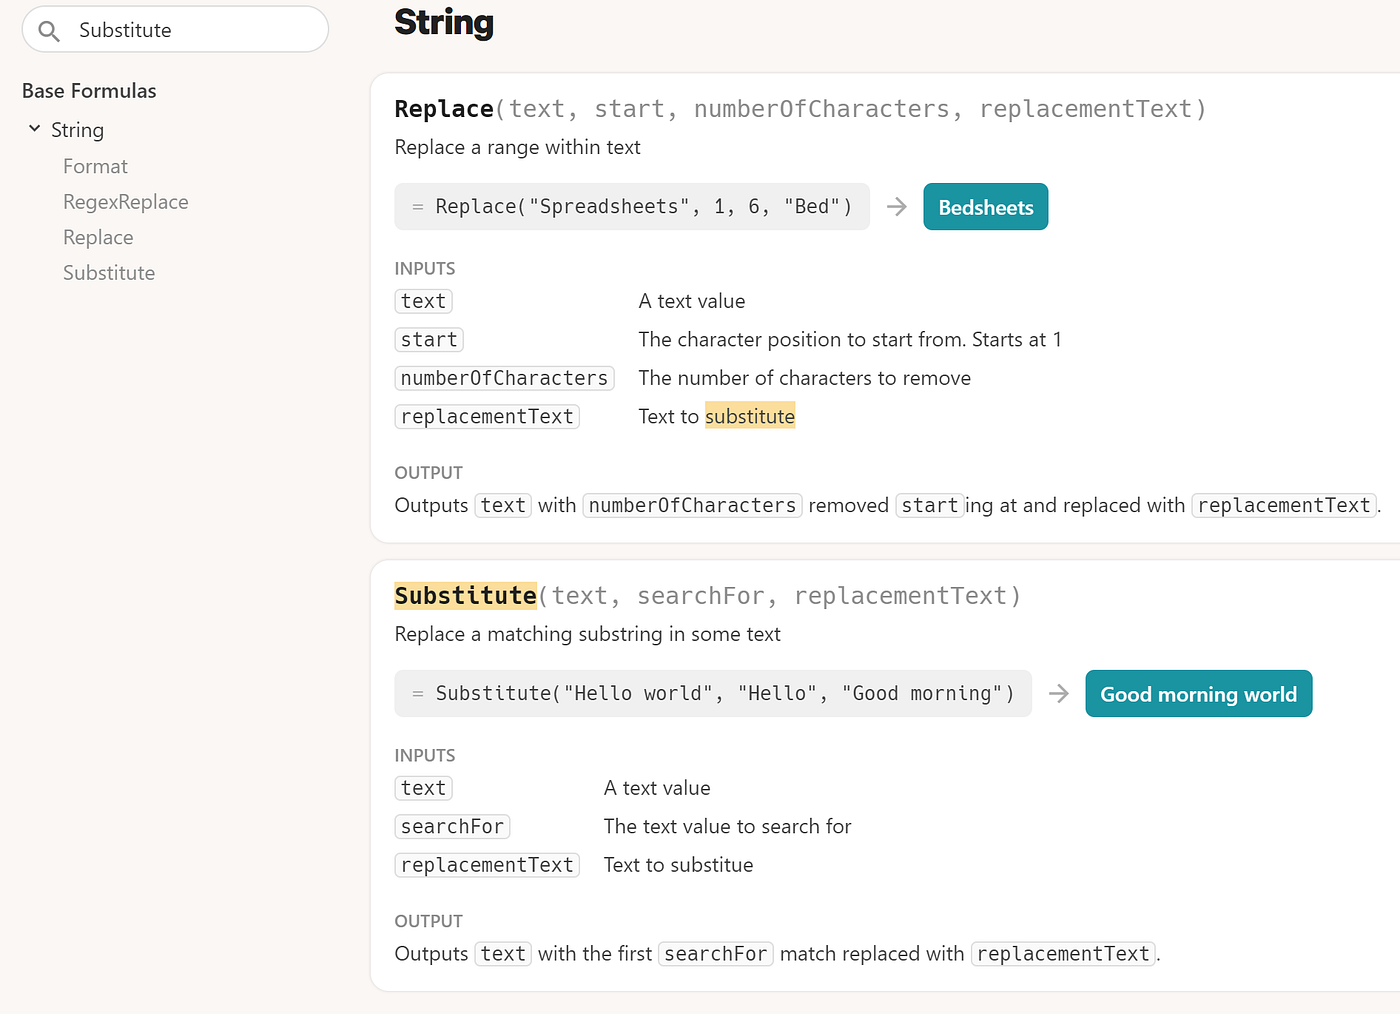
Task: Click the Substitute example formula box
Action: coord(713,694)
